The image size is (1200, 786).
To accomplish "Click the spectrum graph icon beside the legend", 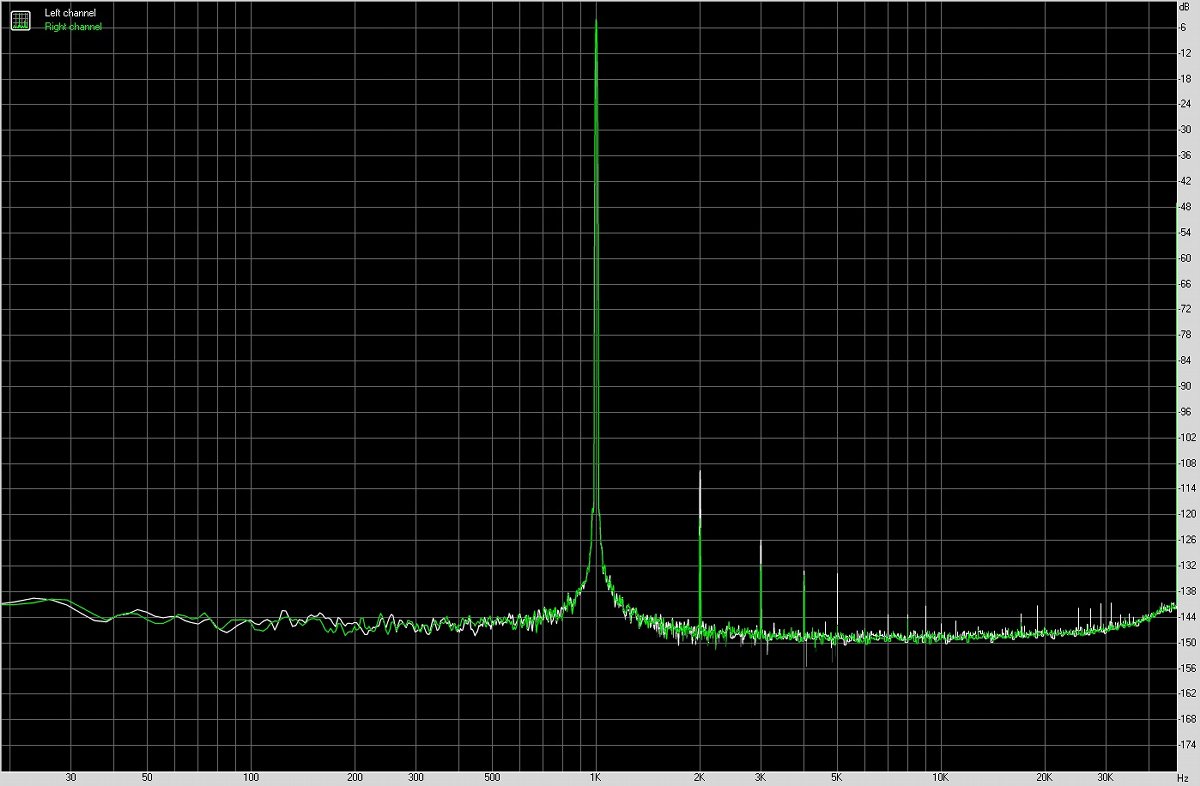I will click(20, 19).
